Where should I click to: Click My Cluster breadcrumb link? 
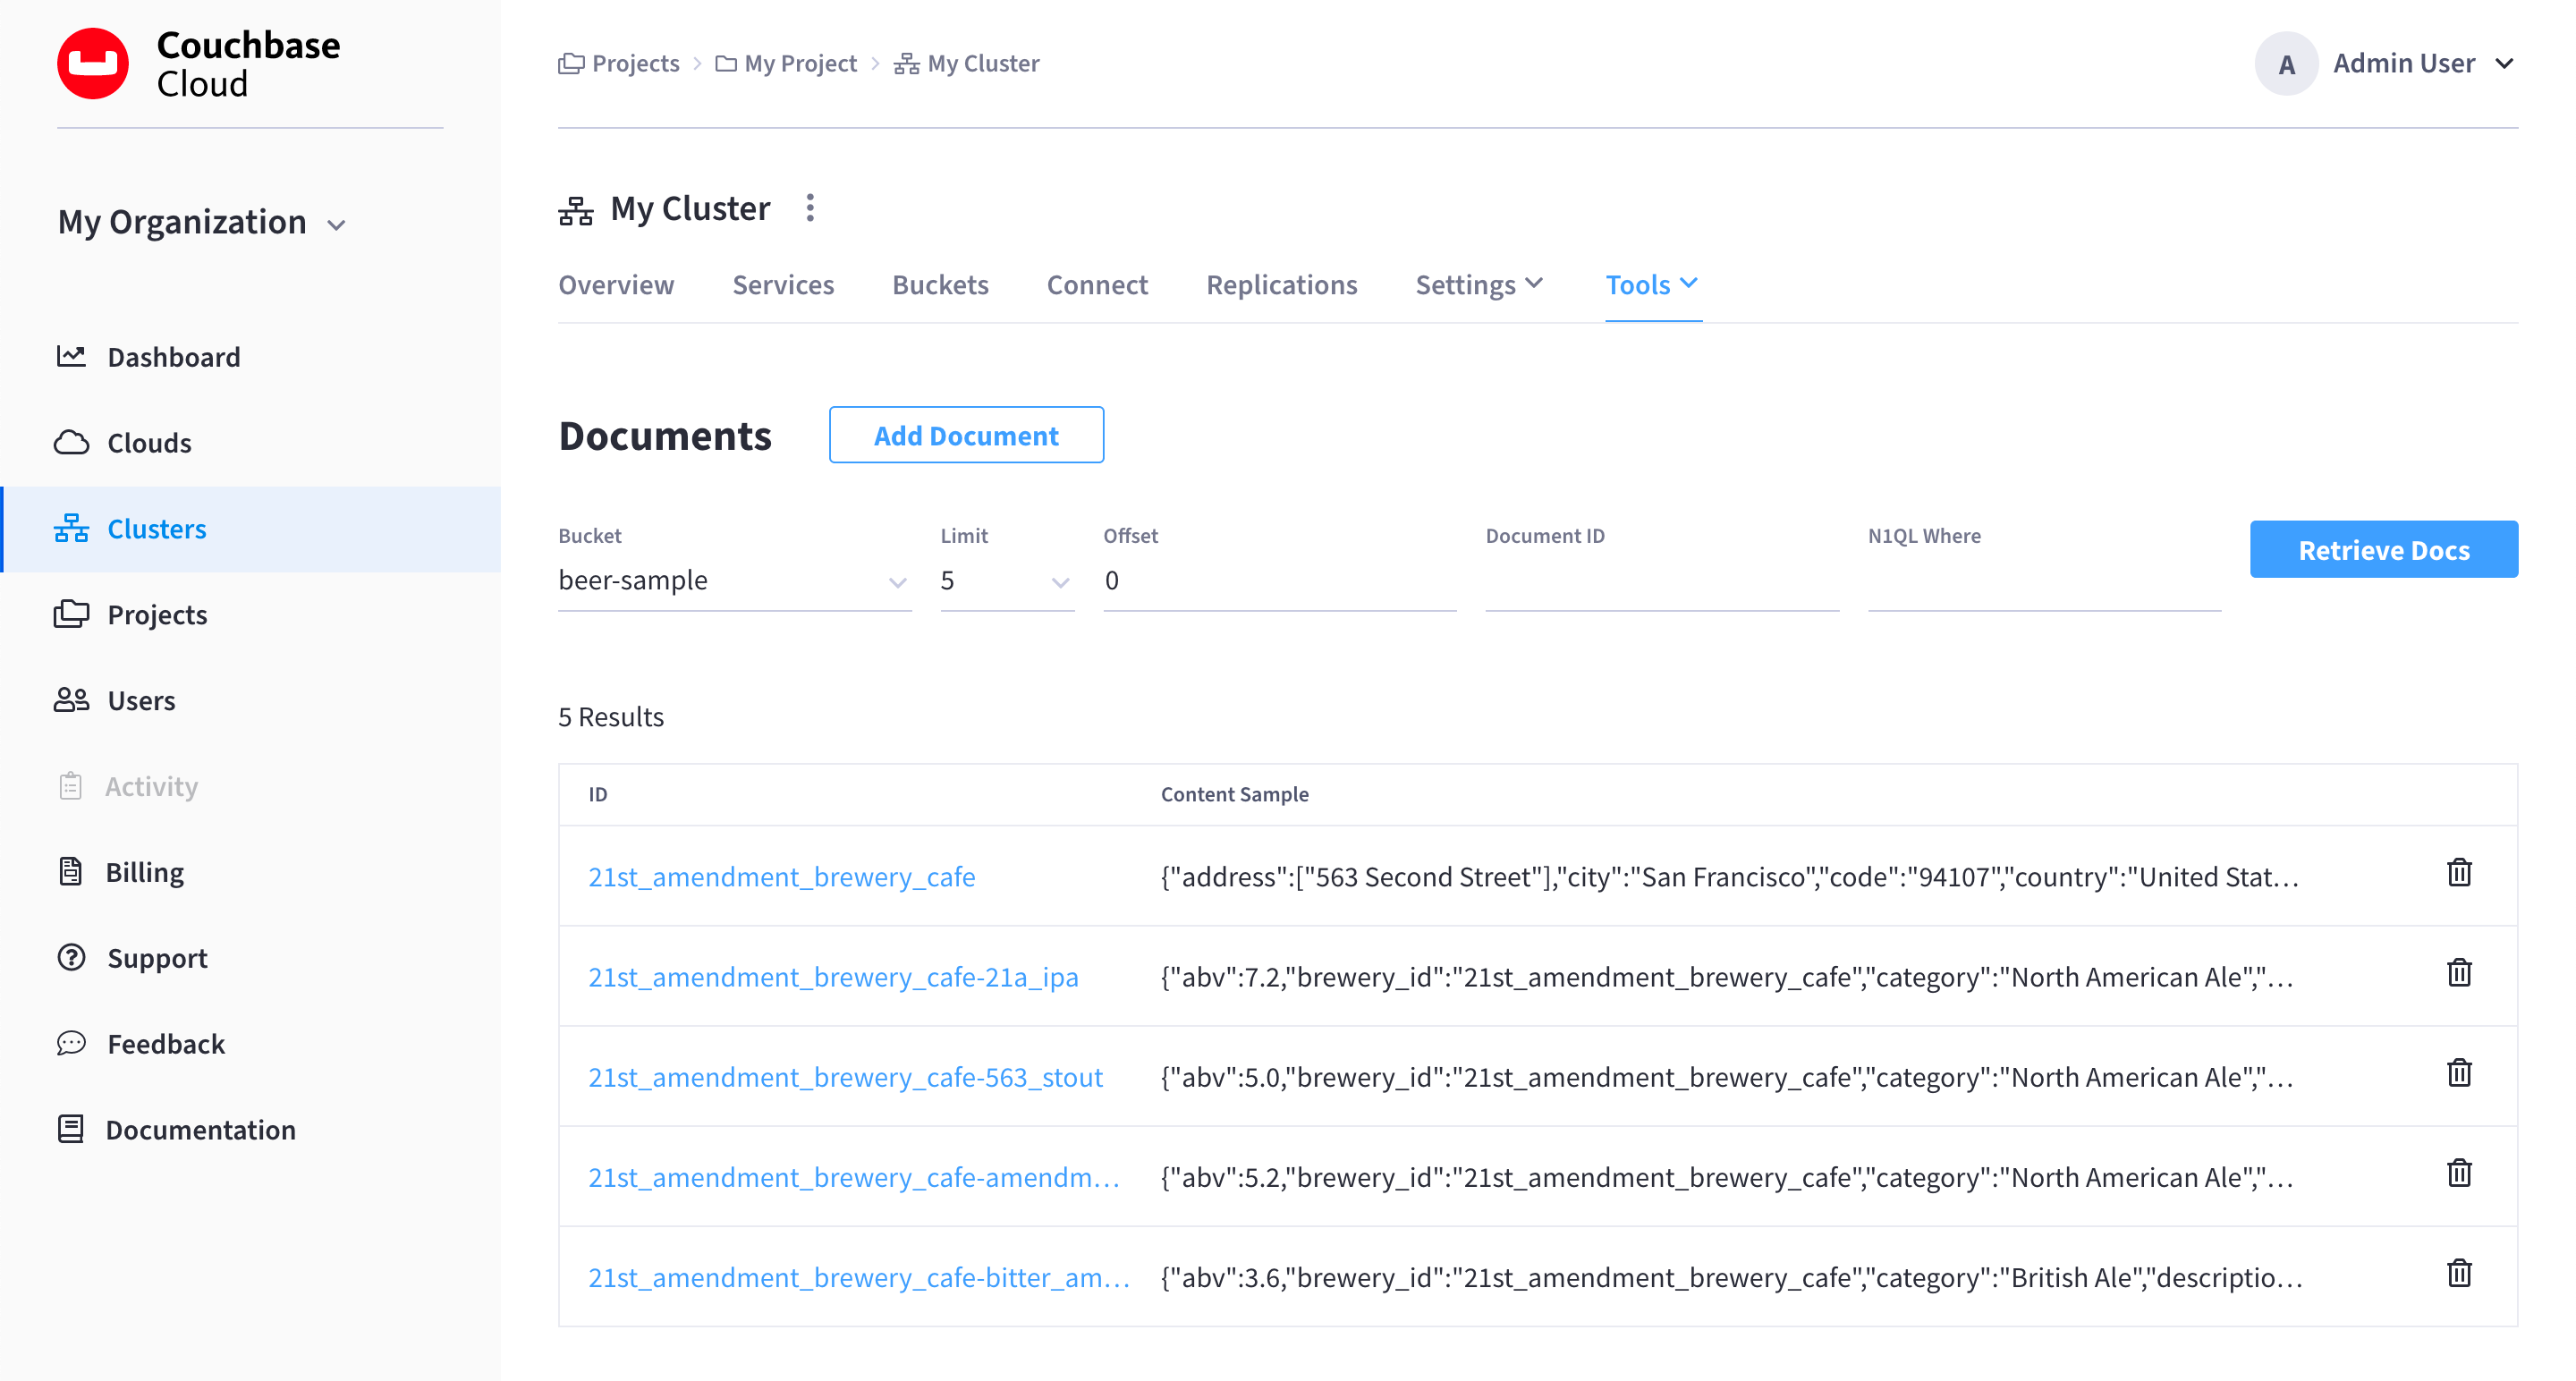click(983, 64)
